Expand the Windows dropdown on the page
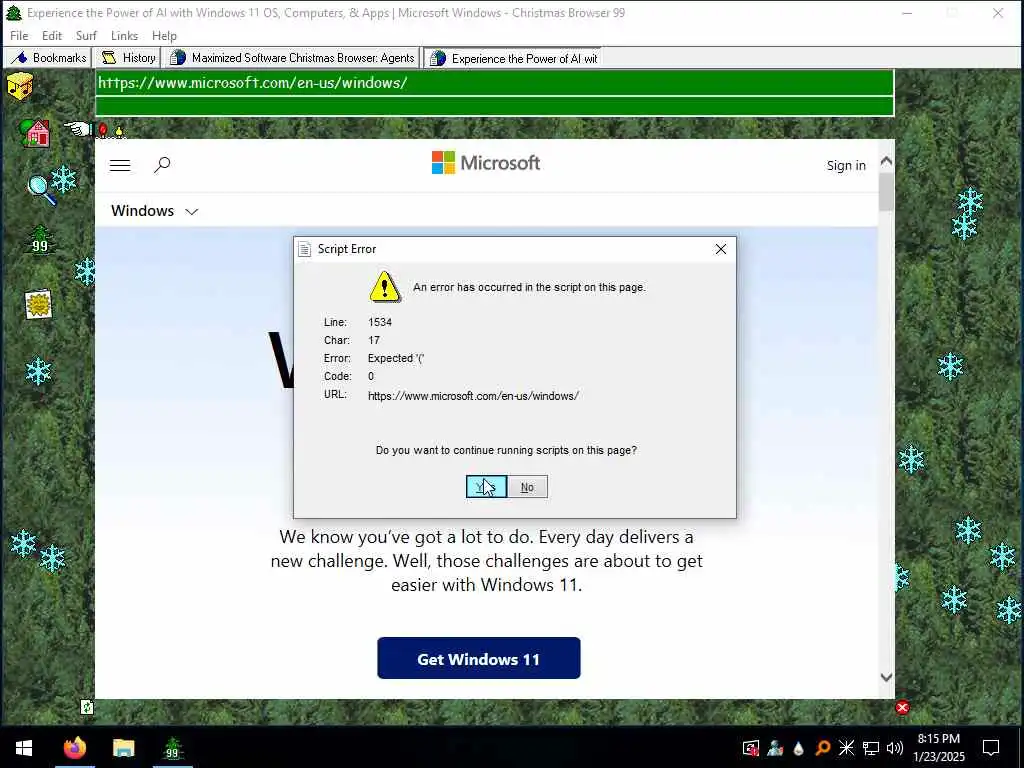This screenshot has height=768, width=1024. pyautogui.click(x=154, y=211)
